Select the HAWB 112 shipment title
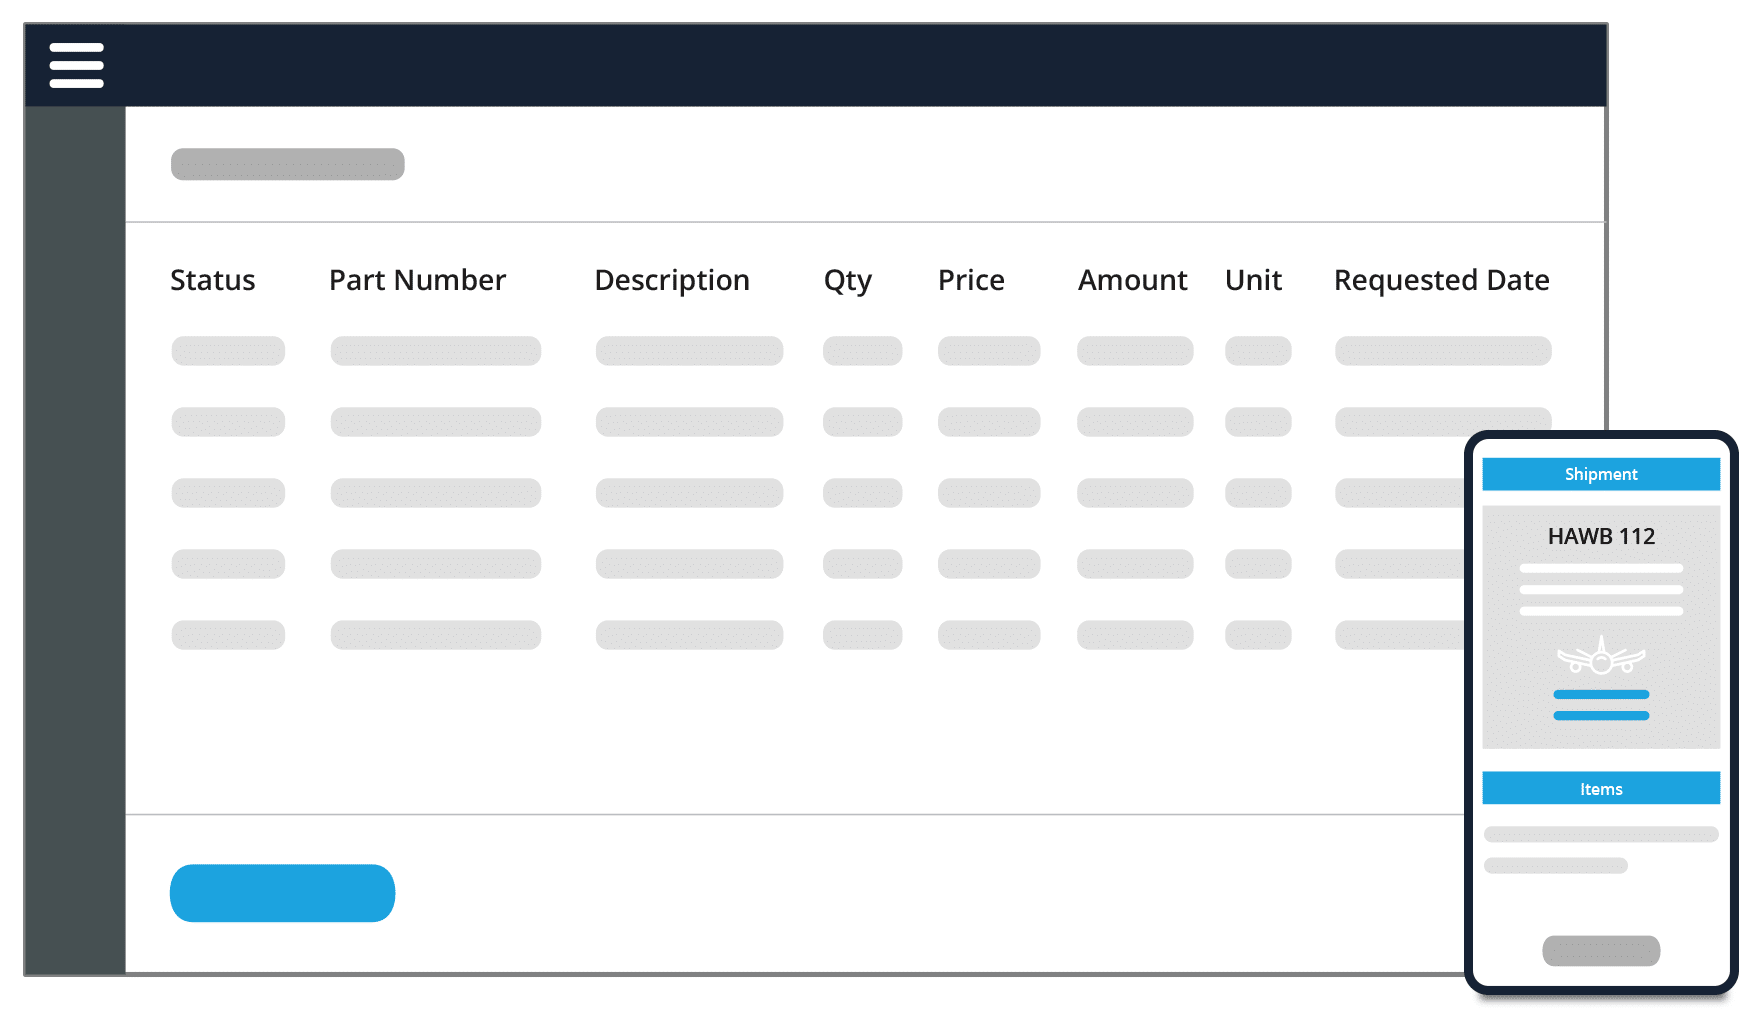Screen dimensions: 1764x1018 tap(1600, 536)
